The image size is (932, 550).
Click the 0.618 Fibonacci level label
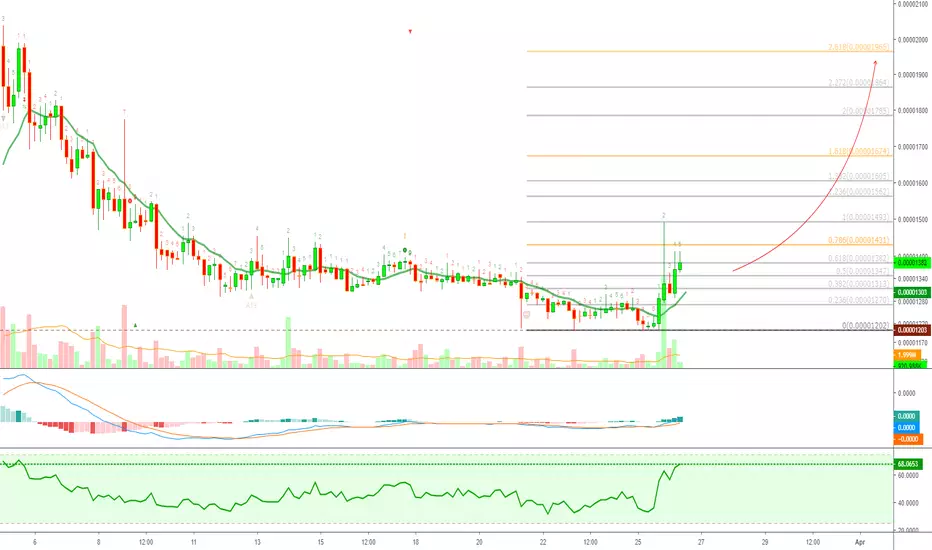[859, 259]
